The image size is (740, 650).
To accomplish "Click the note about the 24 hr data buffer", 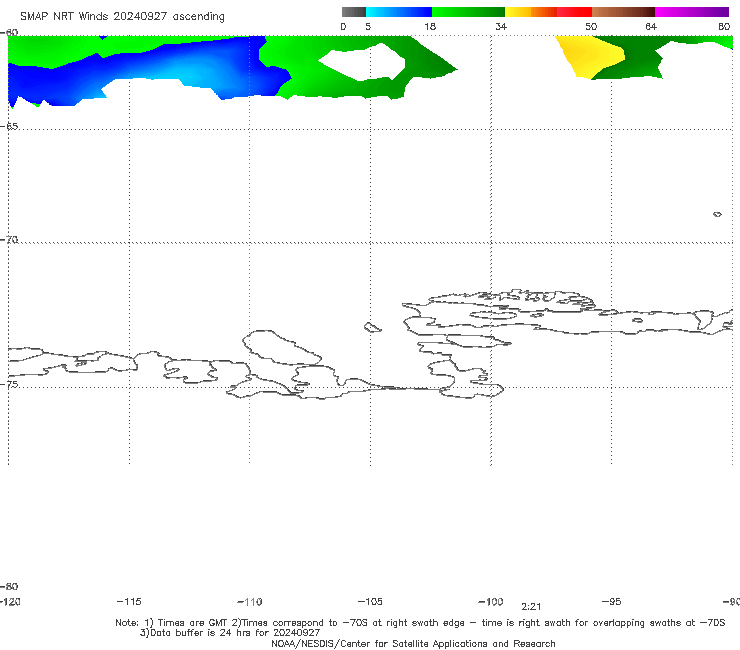I will pyautogui.click(x=230, y=633).
